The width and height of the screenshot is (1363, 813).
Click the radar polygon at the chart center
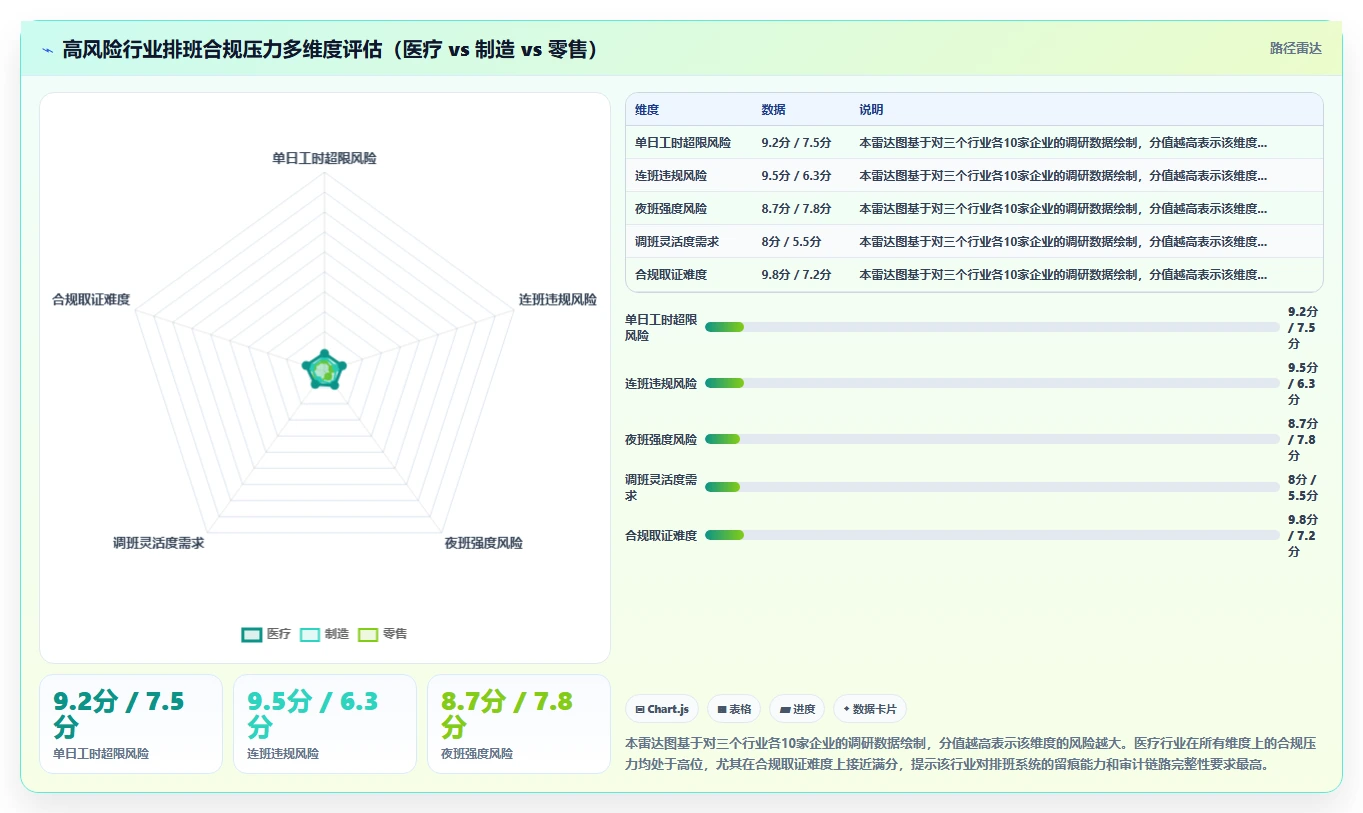point(324,371)
